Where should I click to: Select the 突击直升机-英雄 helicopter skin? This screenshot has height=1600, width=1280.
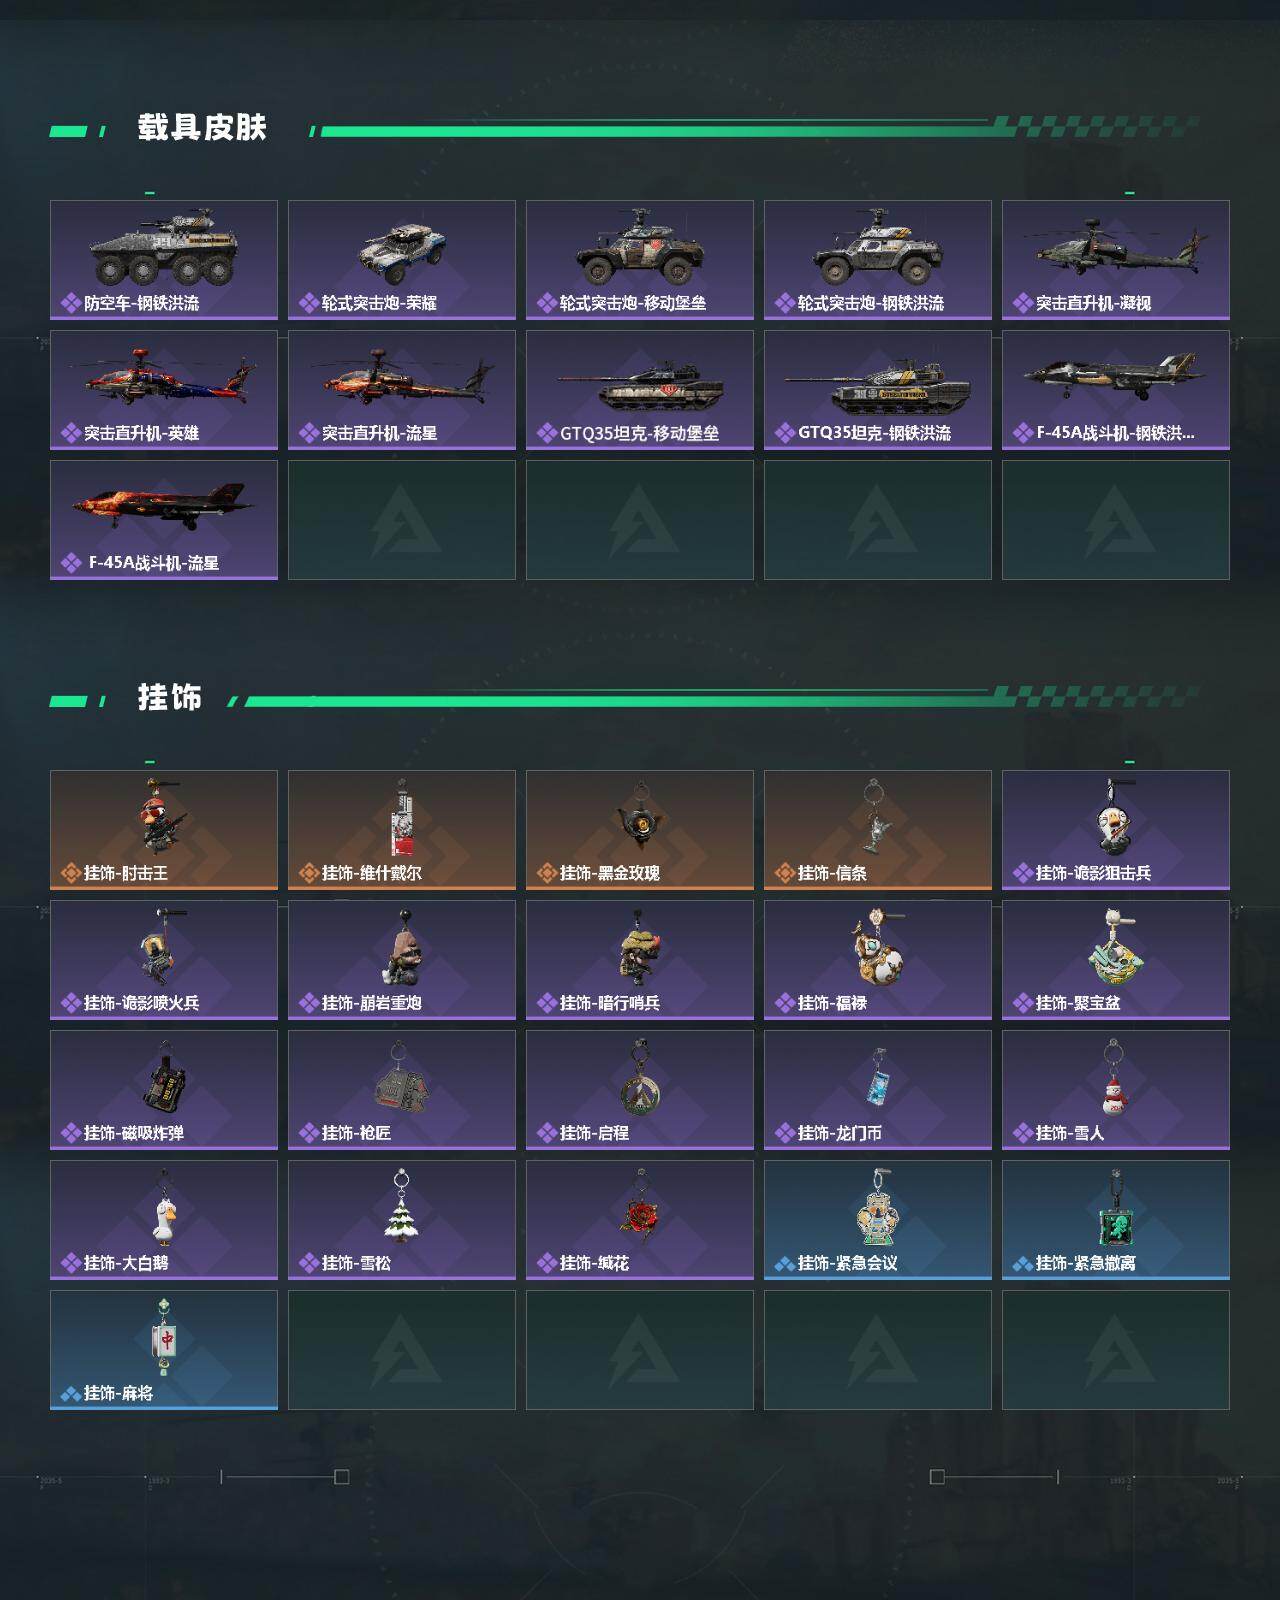point(164,390)
